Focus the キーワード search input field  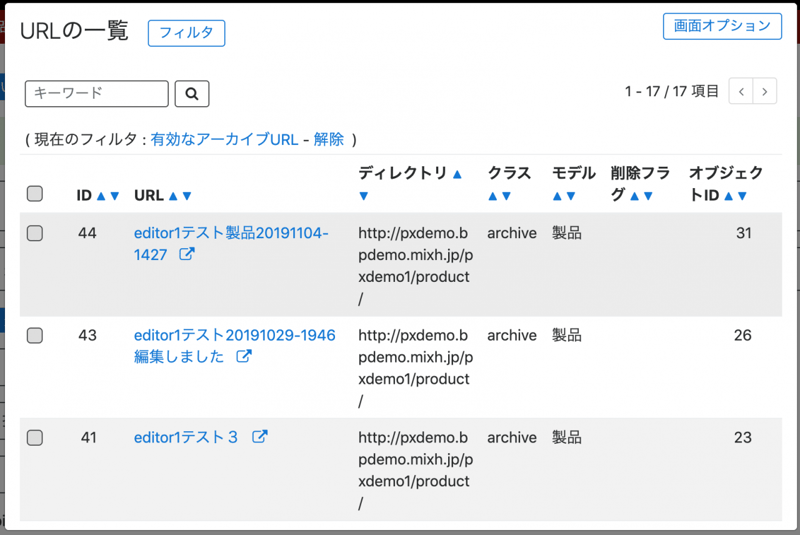pos(97,93)
